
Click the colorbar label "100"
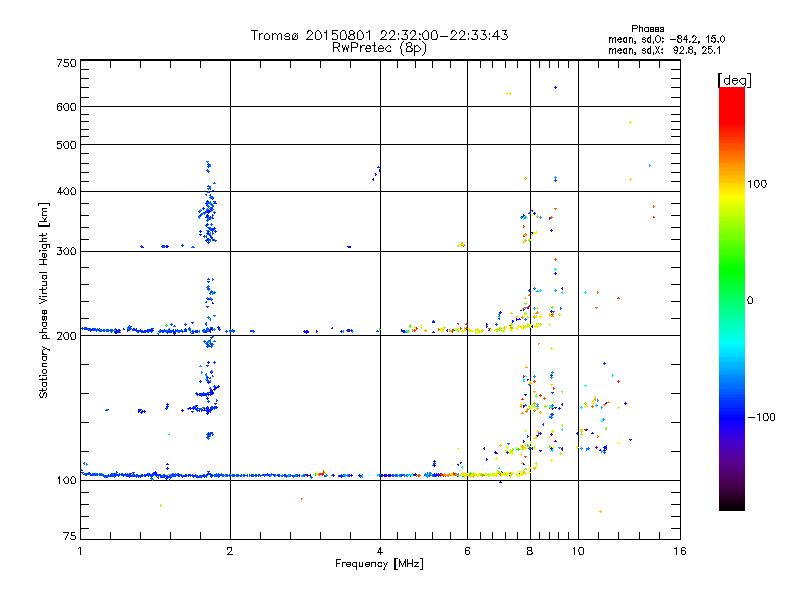click(x=757, y=184)
